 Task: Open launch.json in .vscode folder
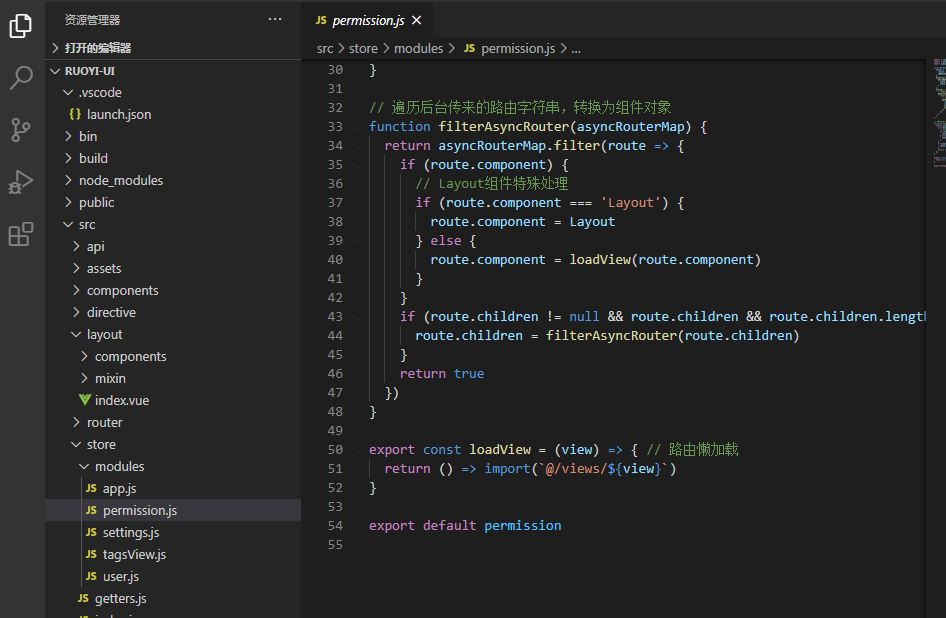pos(119,114)
